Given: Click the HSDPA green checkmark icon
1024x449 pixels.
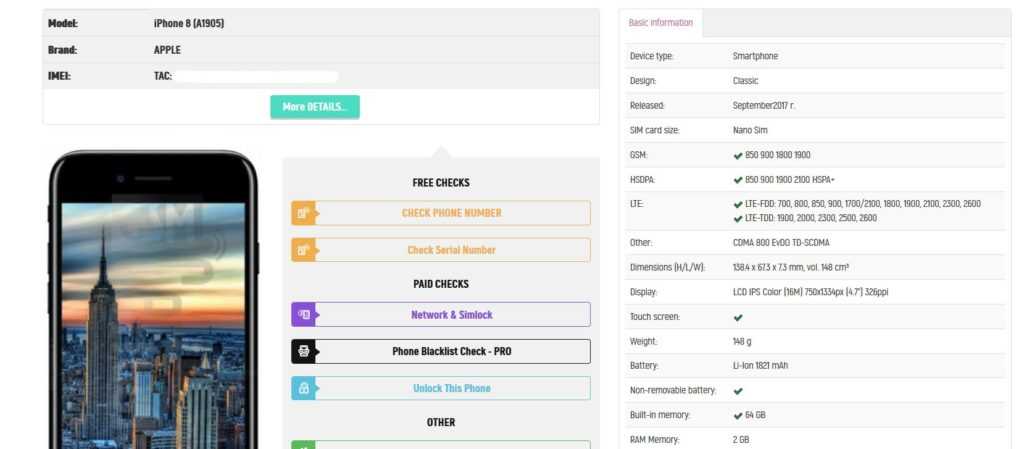Looking at the screenshot, I should (x=738, y=180).
